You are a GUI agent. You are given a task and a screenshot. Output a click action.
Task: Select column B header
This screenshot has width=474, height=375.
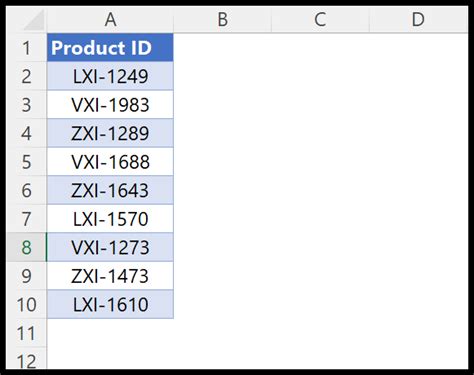(x=223, y=19)
